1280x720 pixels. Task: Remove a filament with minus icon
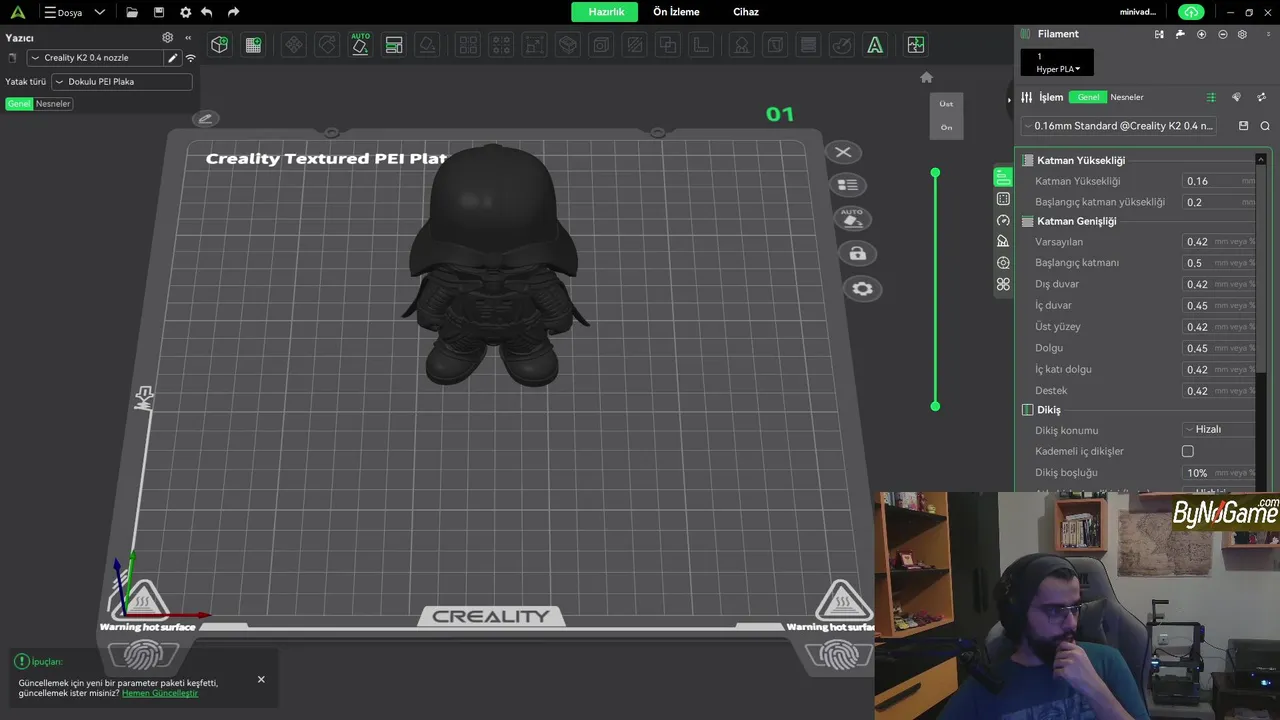[1222, 34]
